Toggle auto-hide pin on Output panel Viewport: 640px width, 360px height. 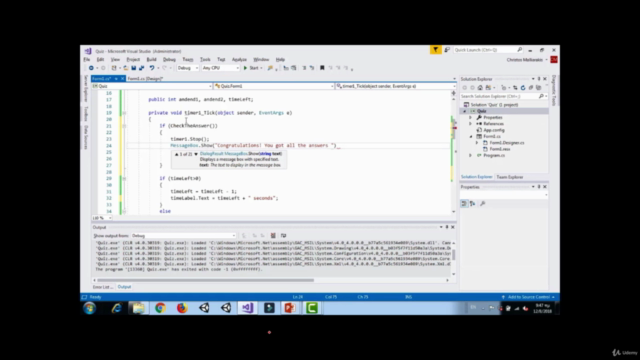[447, 227]
